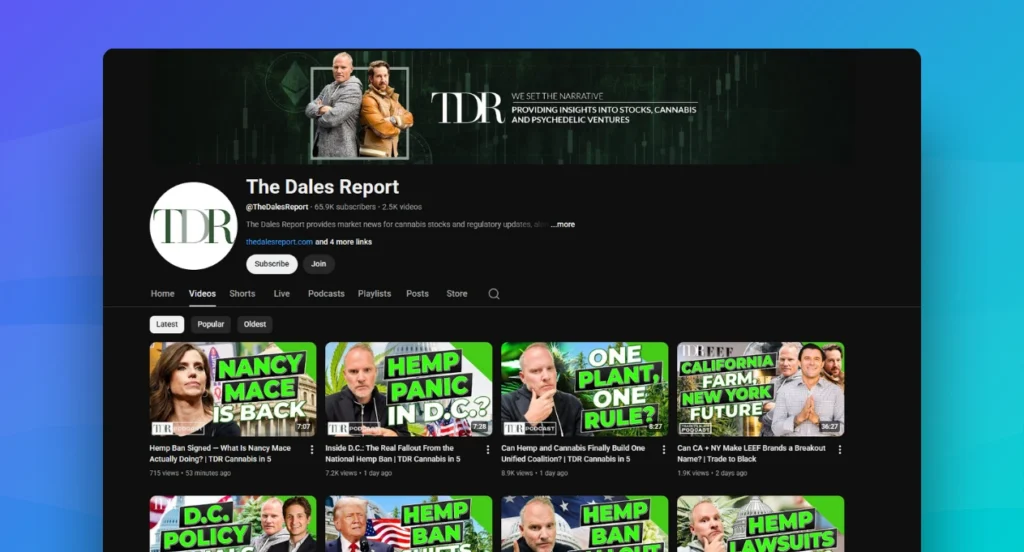Switch to the Shorts tab
Screen dimensions: 1024x552
pos(242,294)
